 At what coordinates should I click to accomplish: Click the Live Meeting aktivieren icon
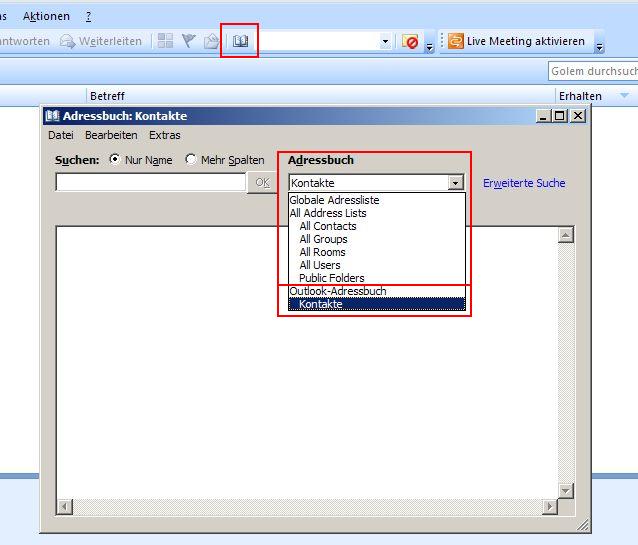point(456,41)
